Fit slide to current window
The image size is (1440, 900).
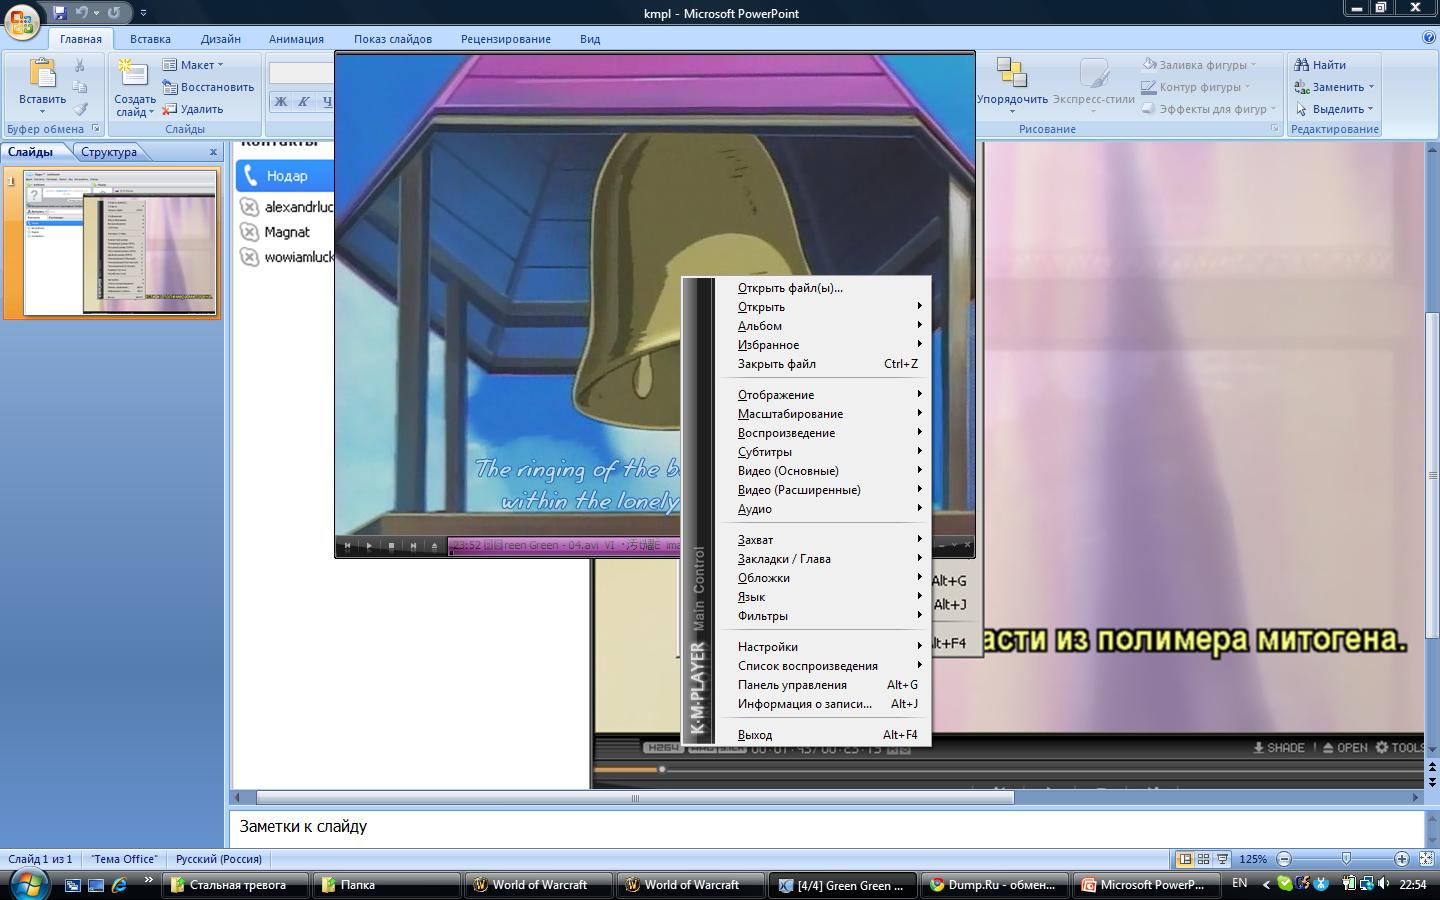tap(1427, 859)
